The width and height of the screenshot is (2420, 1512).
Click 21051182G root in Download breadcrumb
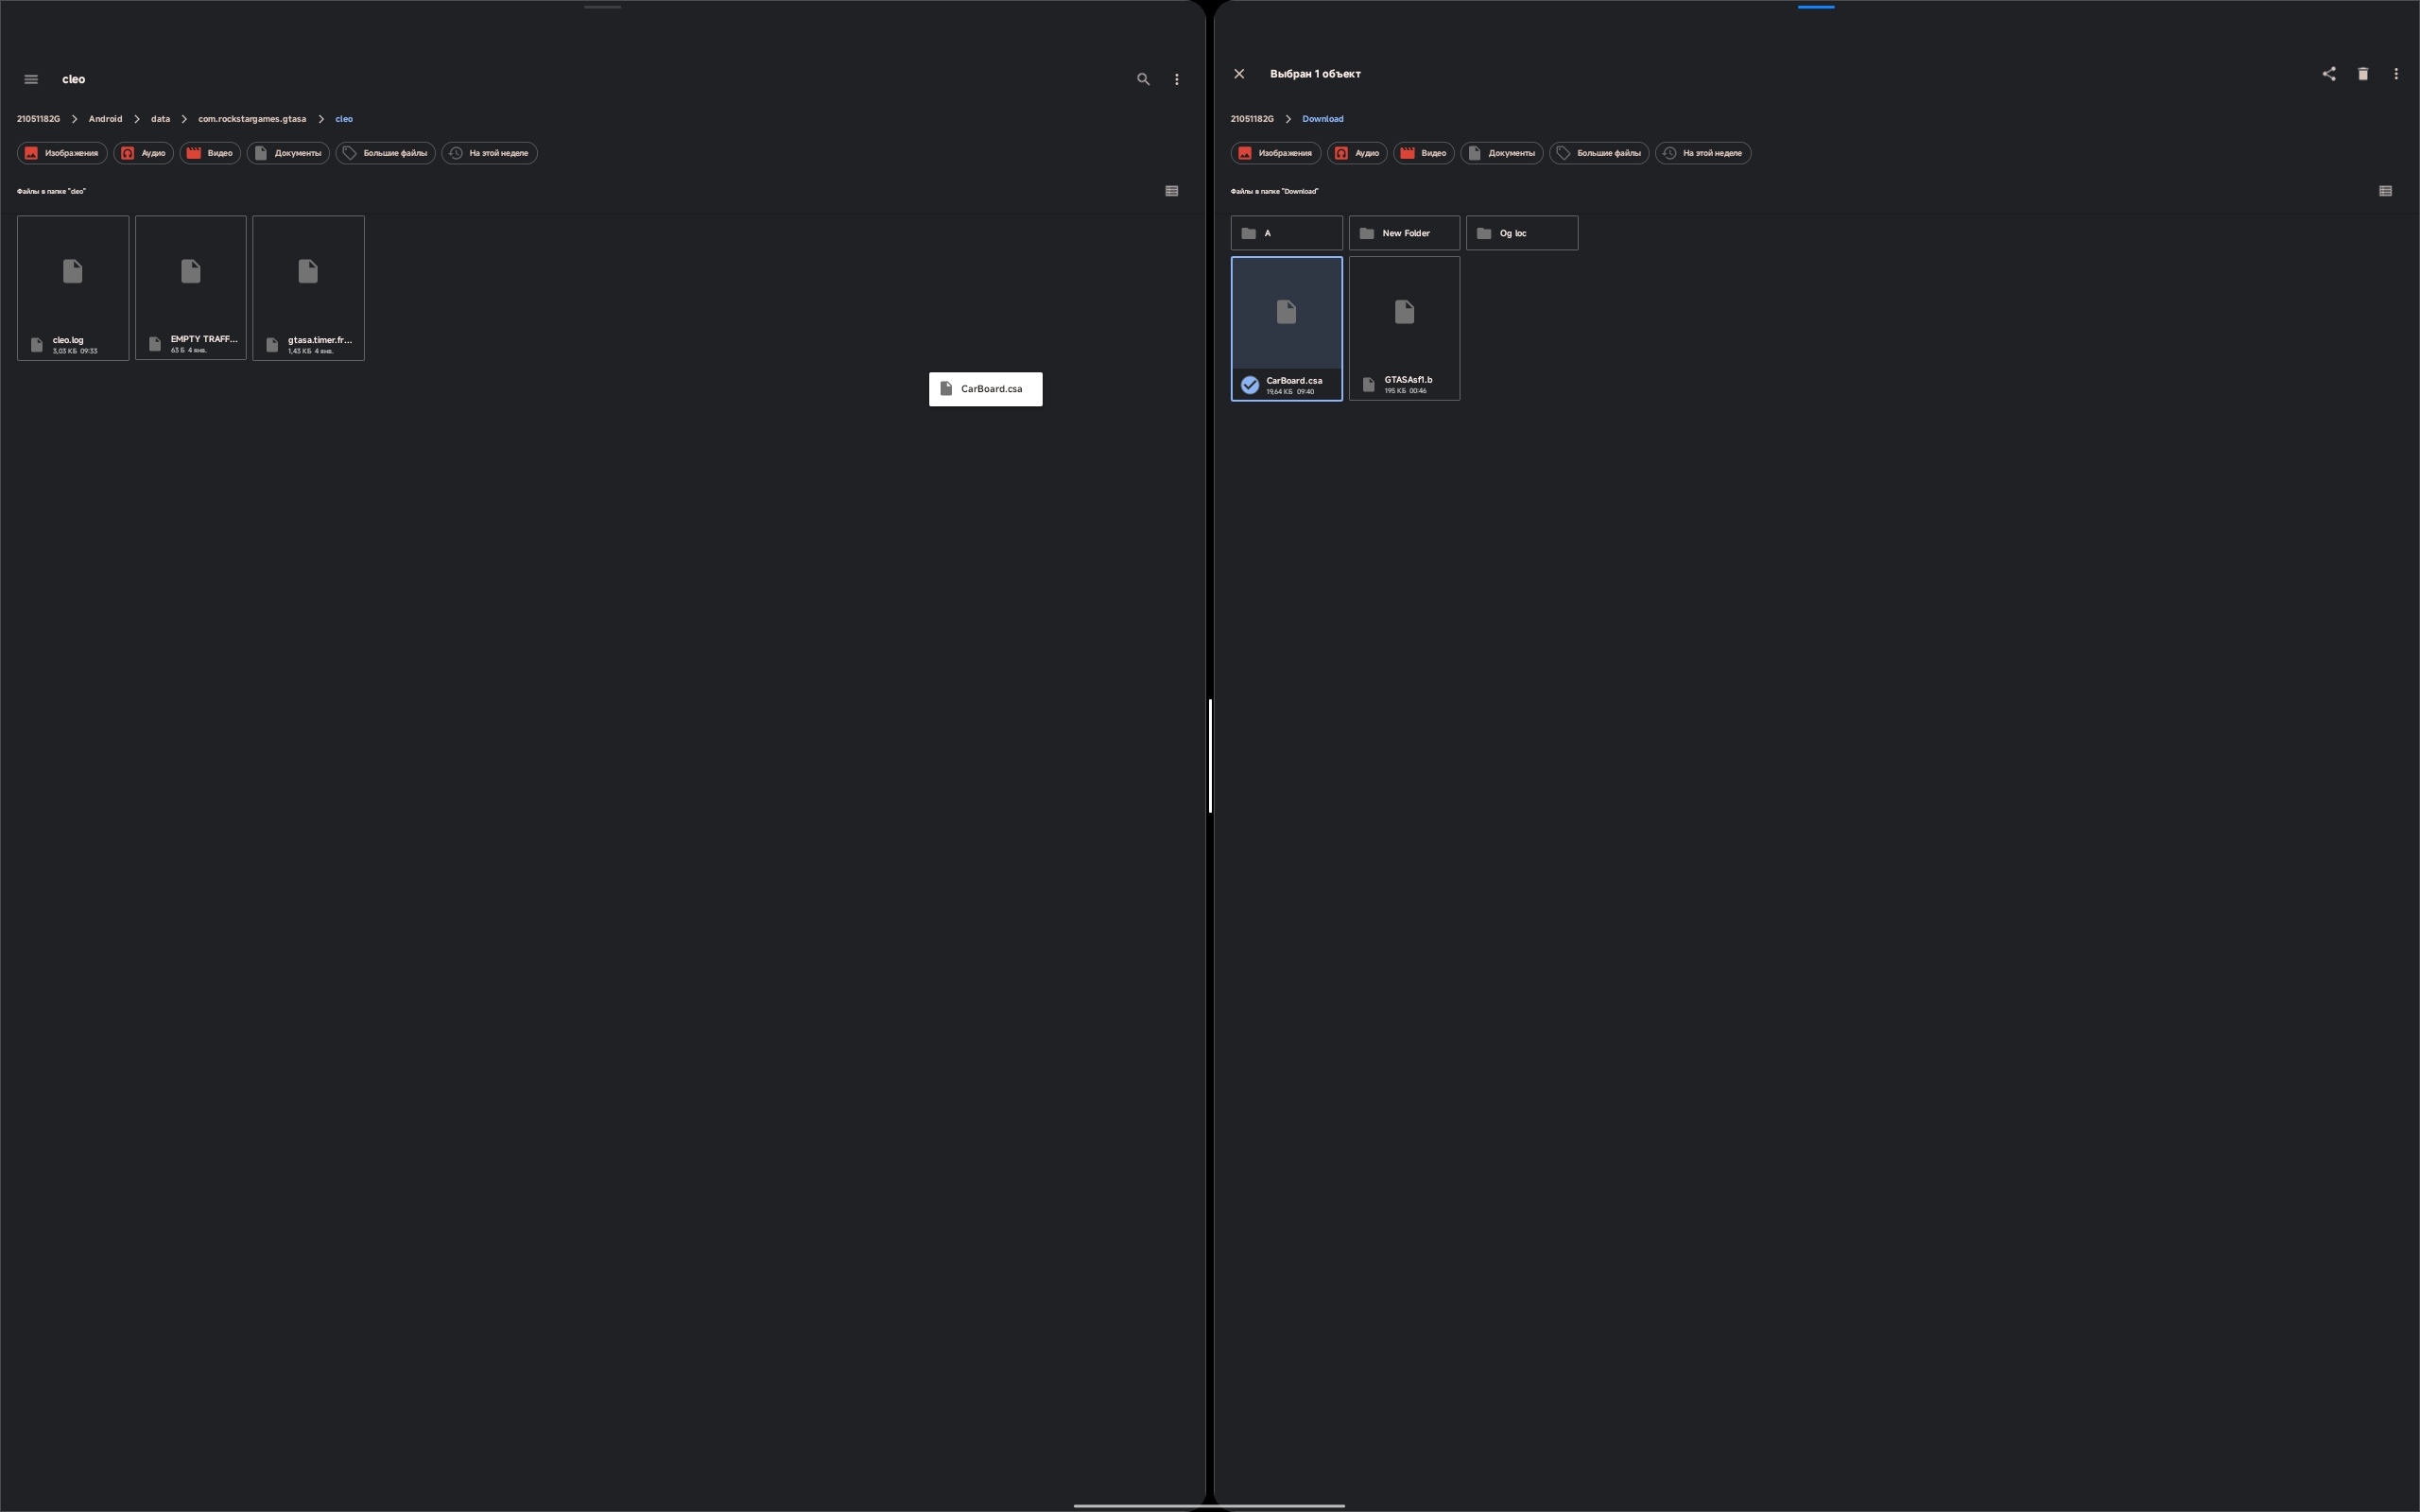(1252, 119)
